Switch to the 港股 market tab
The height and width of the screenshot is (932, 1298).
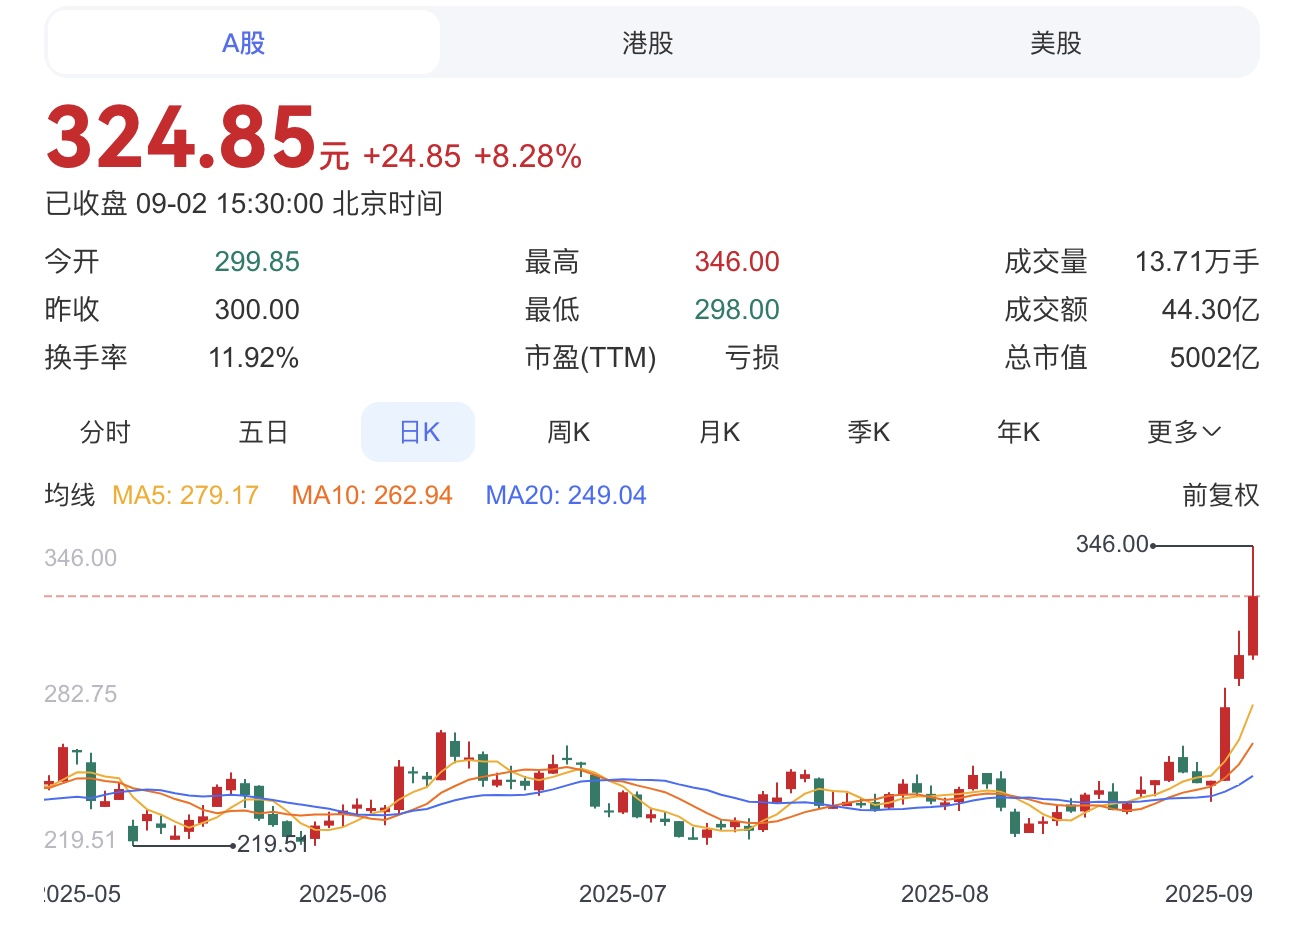[648, 43]
